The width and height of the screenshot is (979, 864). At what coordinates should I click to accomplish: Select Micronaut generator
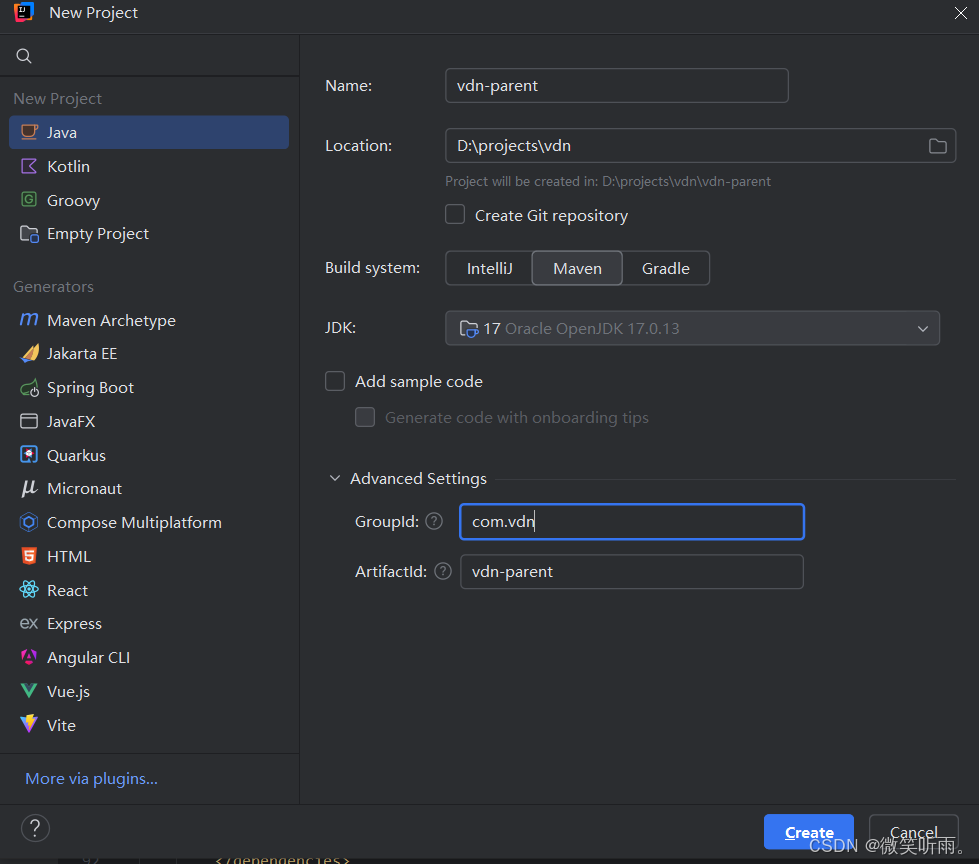(149, 489)
